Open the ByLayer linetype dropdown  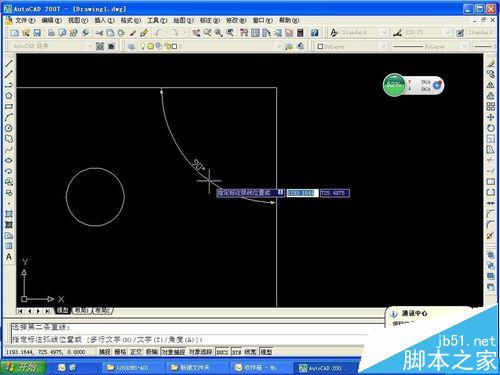pyautogui.click(x=464, y=46)
